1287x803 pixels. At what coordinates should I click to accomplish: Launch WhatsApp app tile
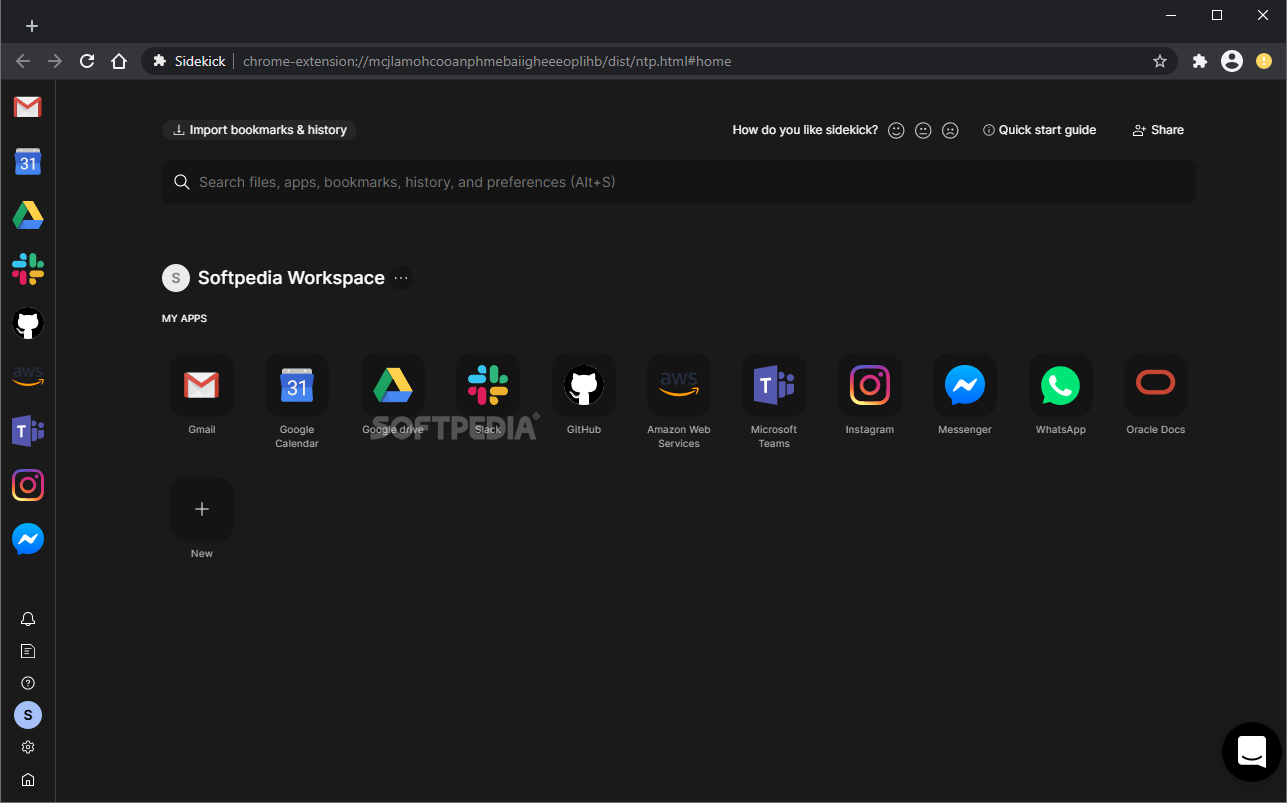(1061, 385)
